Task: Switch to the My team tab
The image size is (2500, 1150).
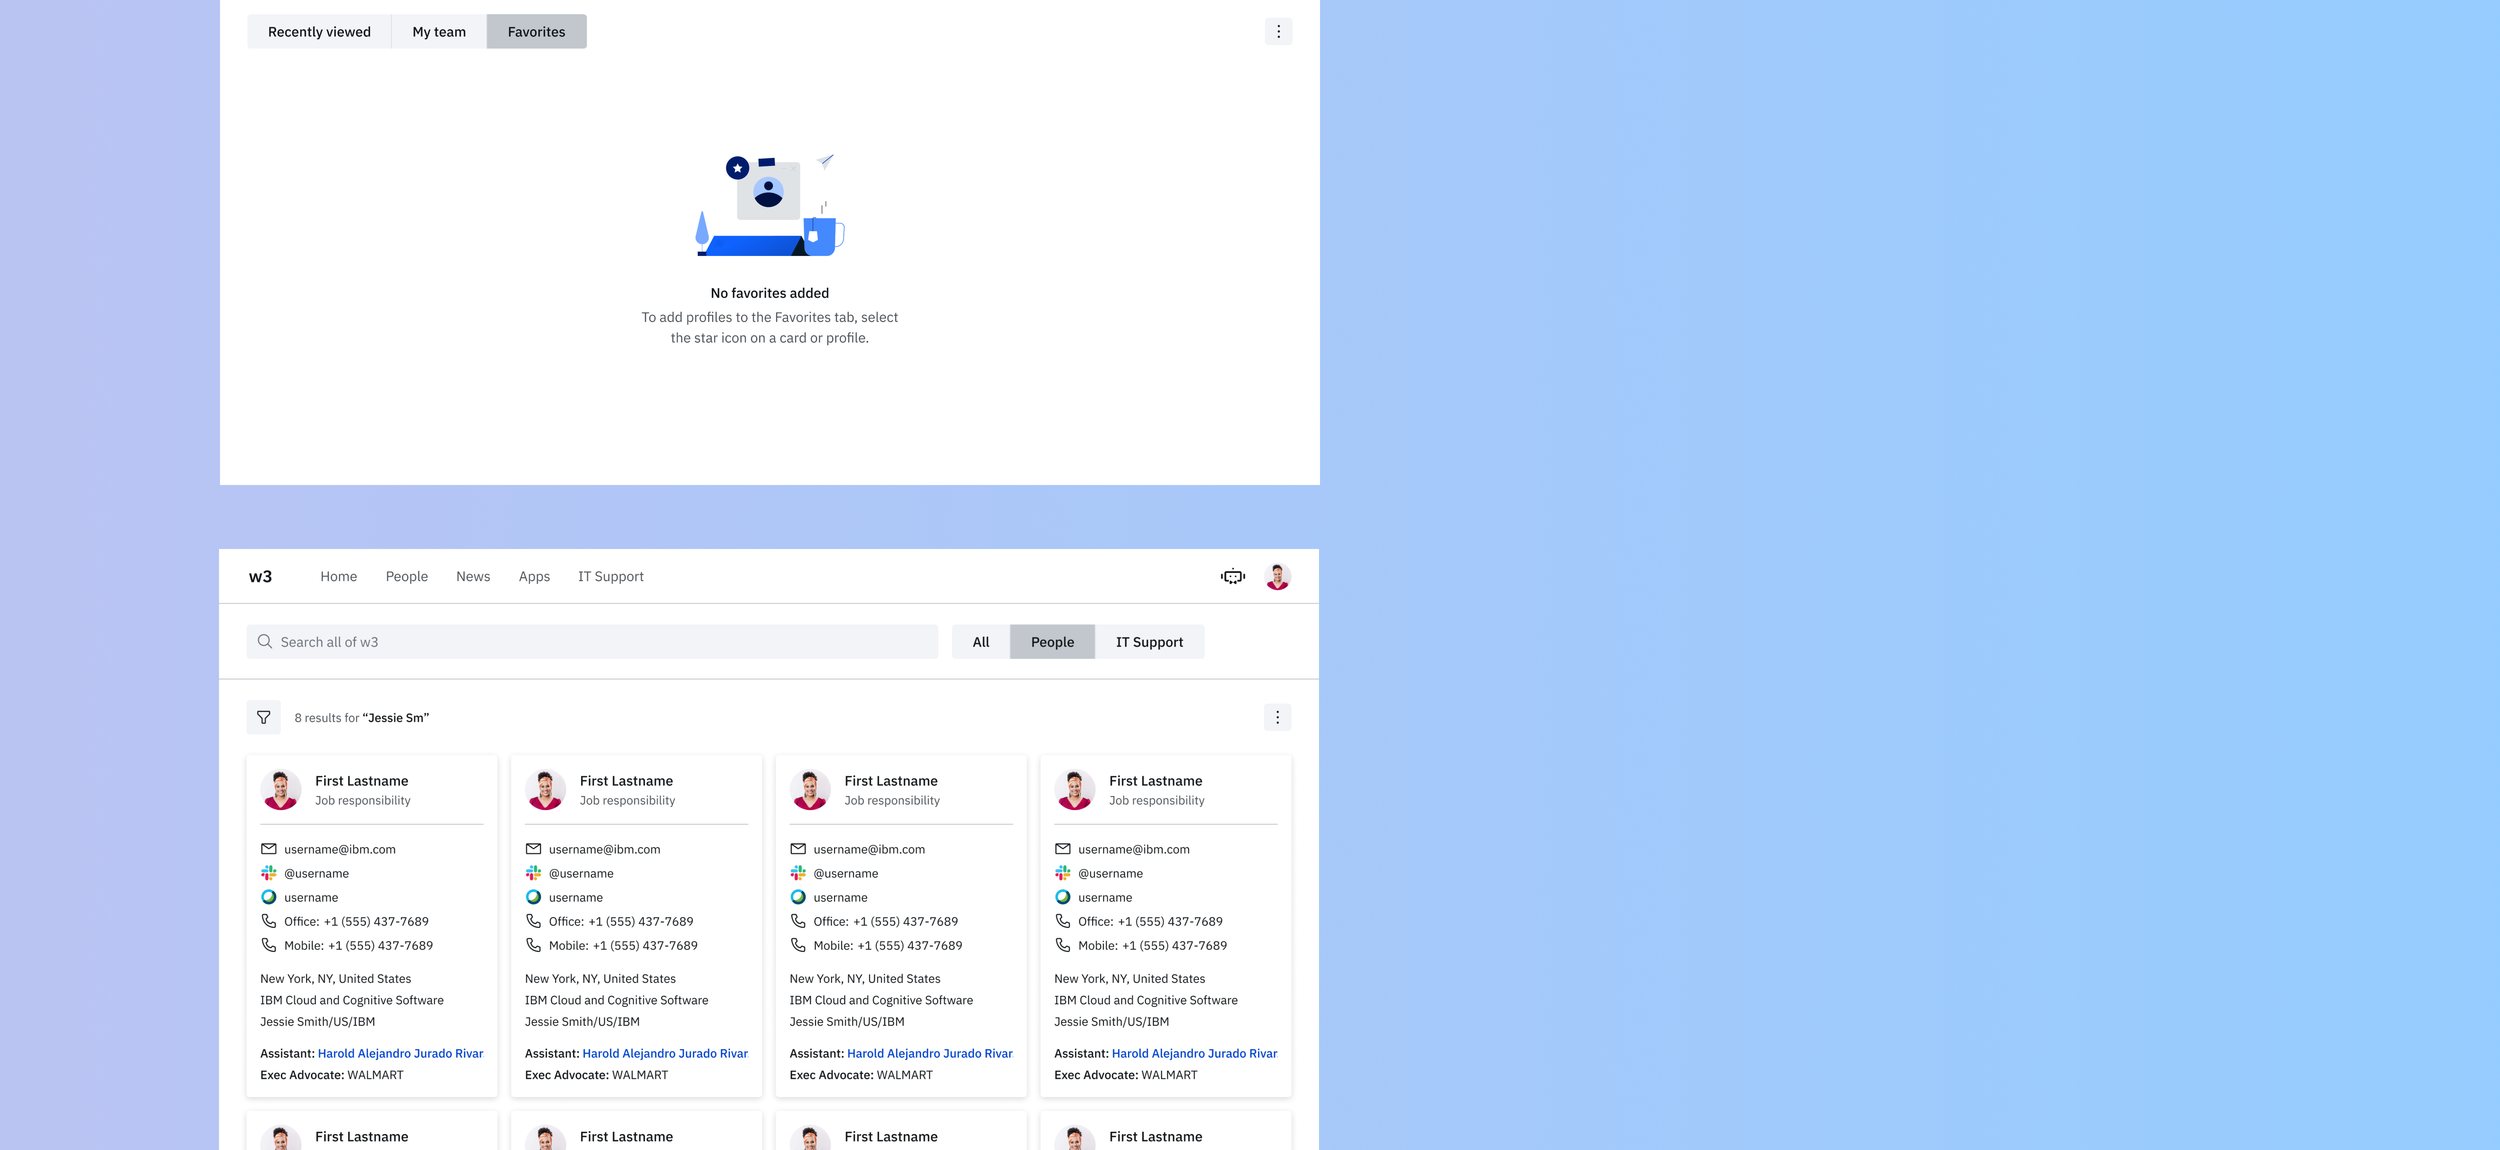Action: (x=439, y=31)
